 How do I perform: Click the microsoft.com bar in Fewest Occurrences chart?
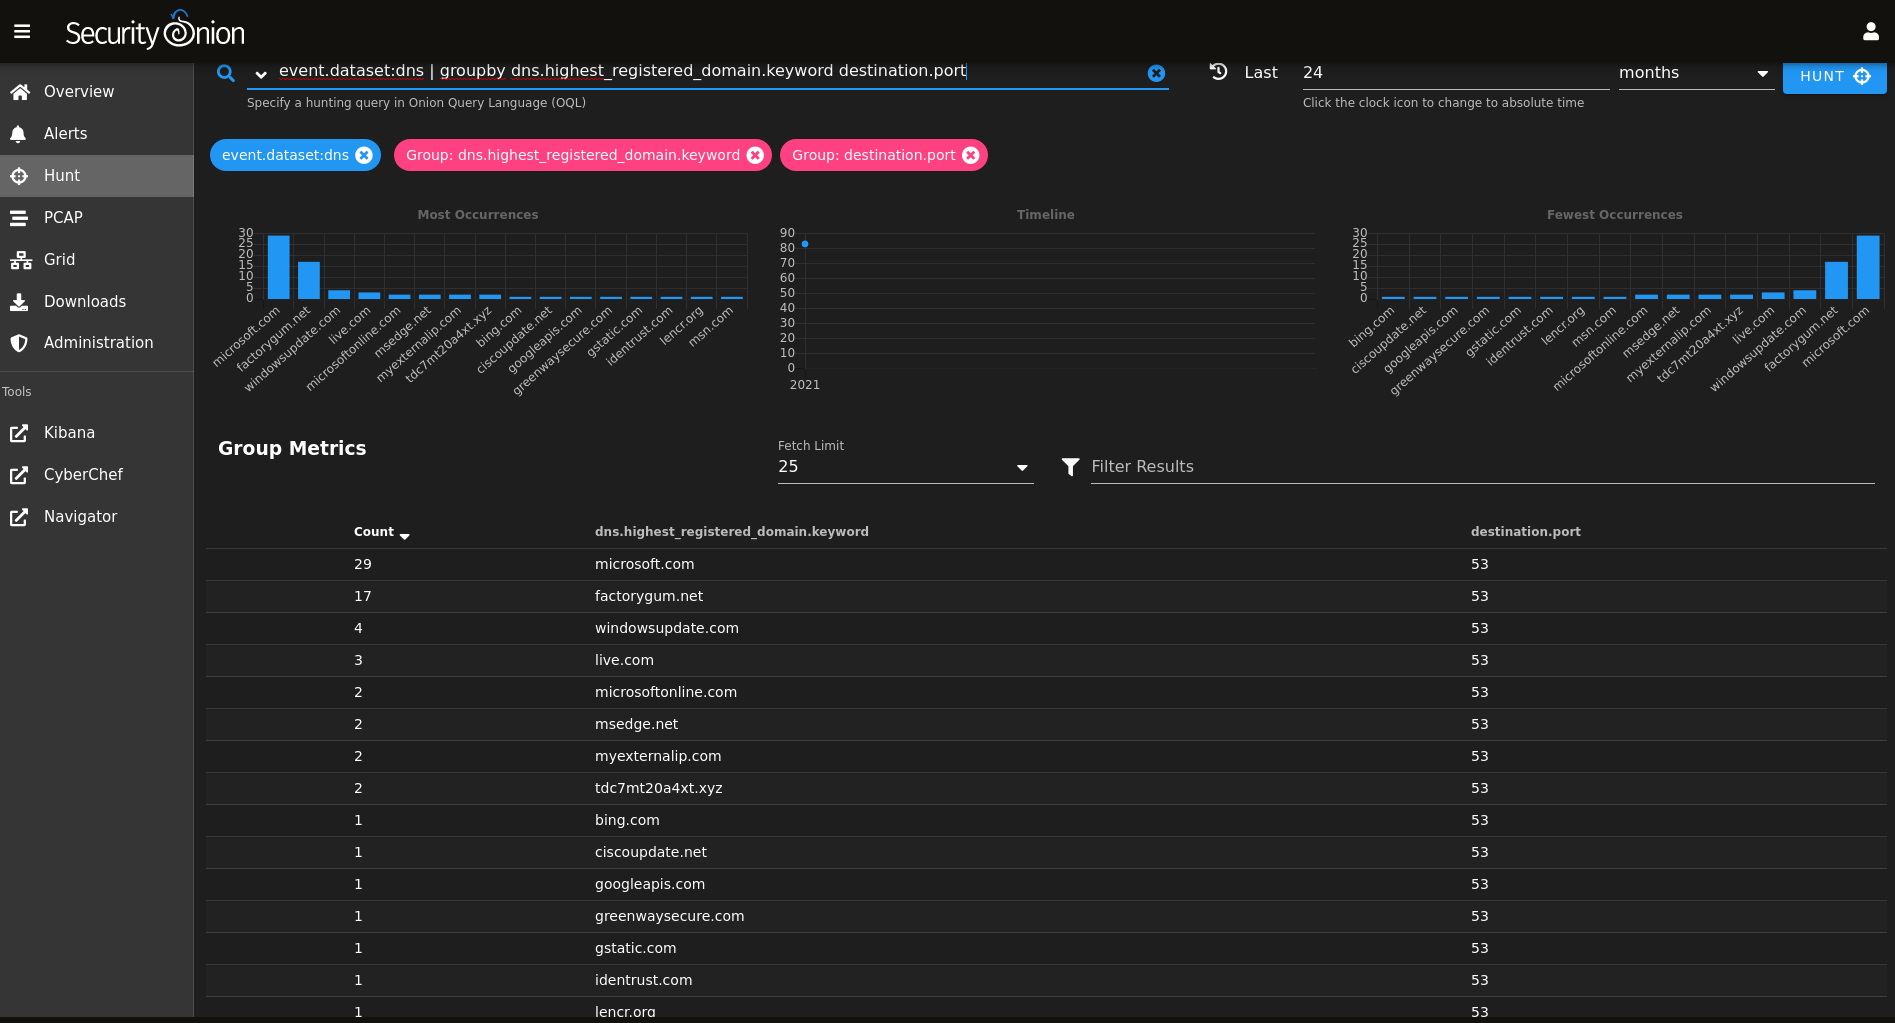tap(1867, 267)
